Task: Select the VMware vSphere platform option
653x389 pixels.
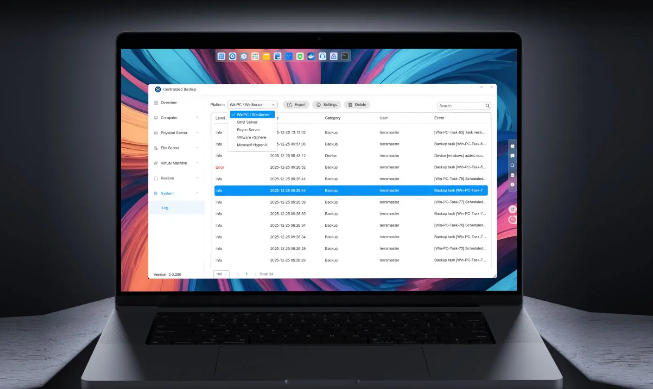Action: tap(252, 137)
